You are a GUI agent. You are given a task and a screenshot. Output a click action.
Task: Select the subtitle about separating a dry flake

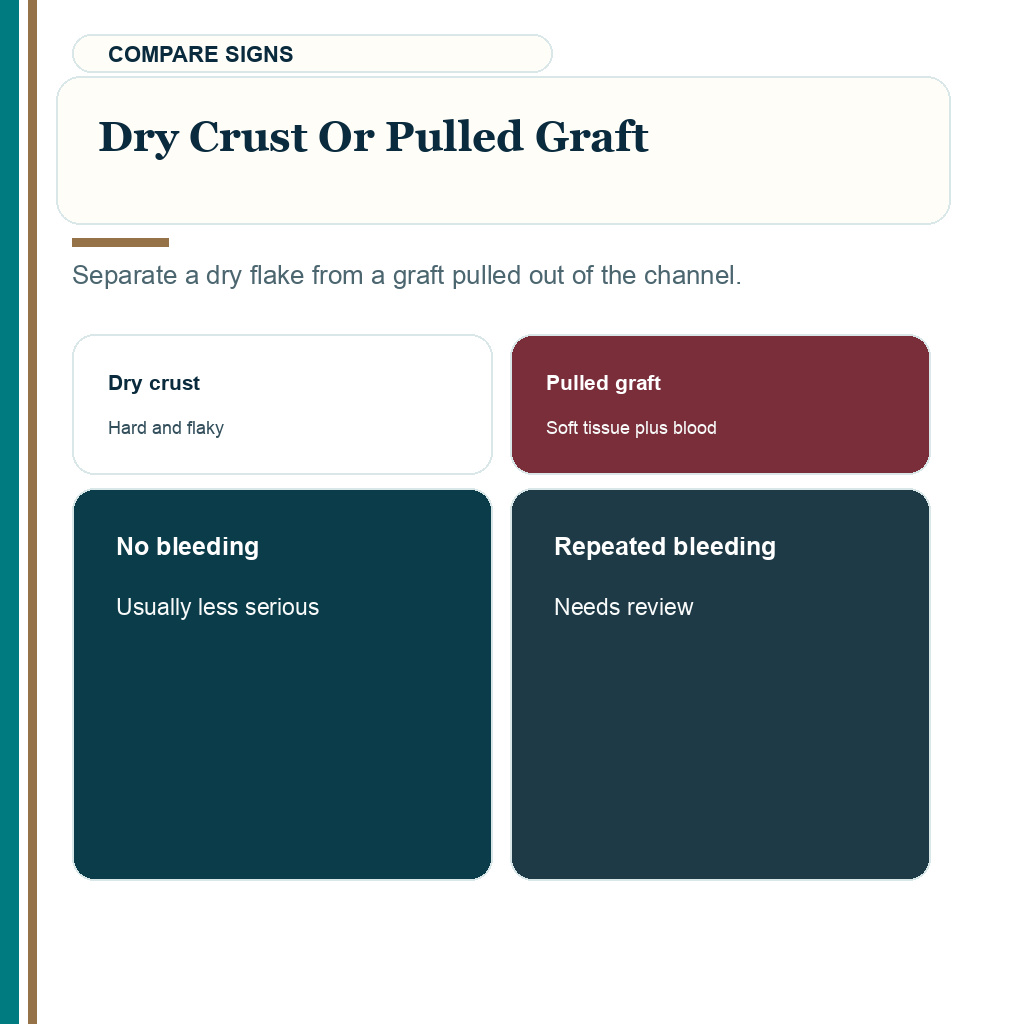(x=407, y=275)
